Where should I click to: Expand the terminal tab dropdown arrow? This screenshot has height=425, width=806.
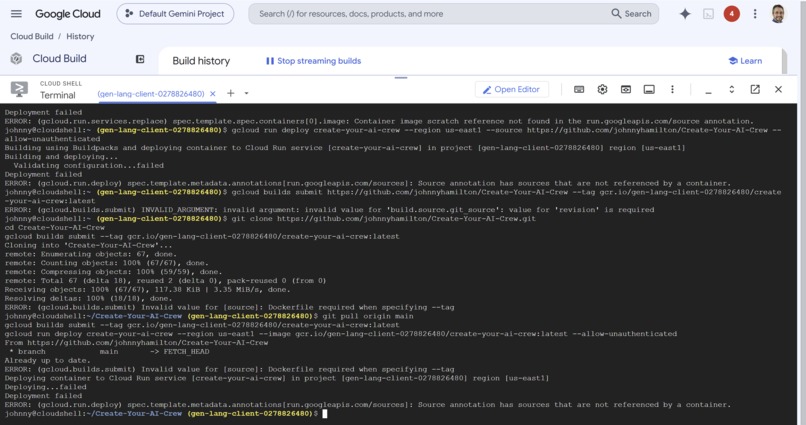[246, 94]
